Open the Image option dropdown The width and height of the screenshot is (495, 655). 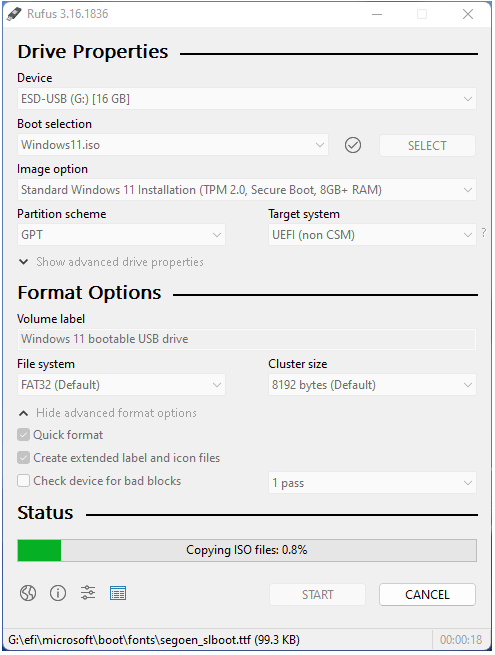tap(246, 190)
